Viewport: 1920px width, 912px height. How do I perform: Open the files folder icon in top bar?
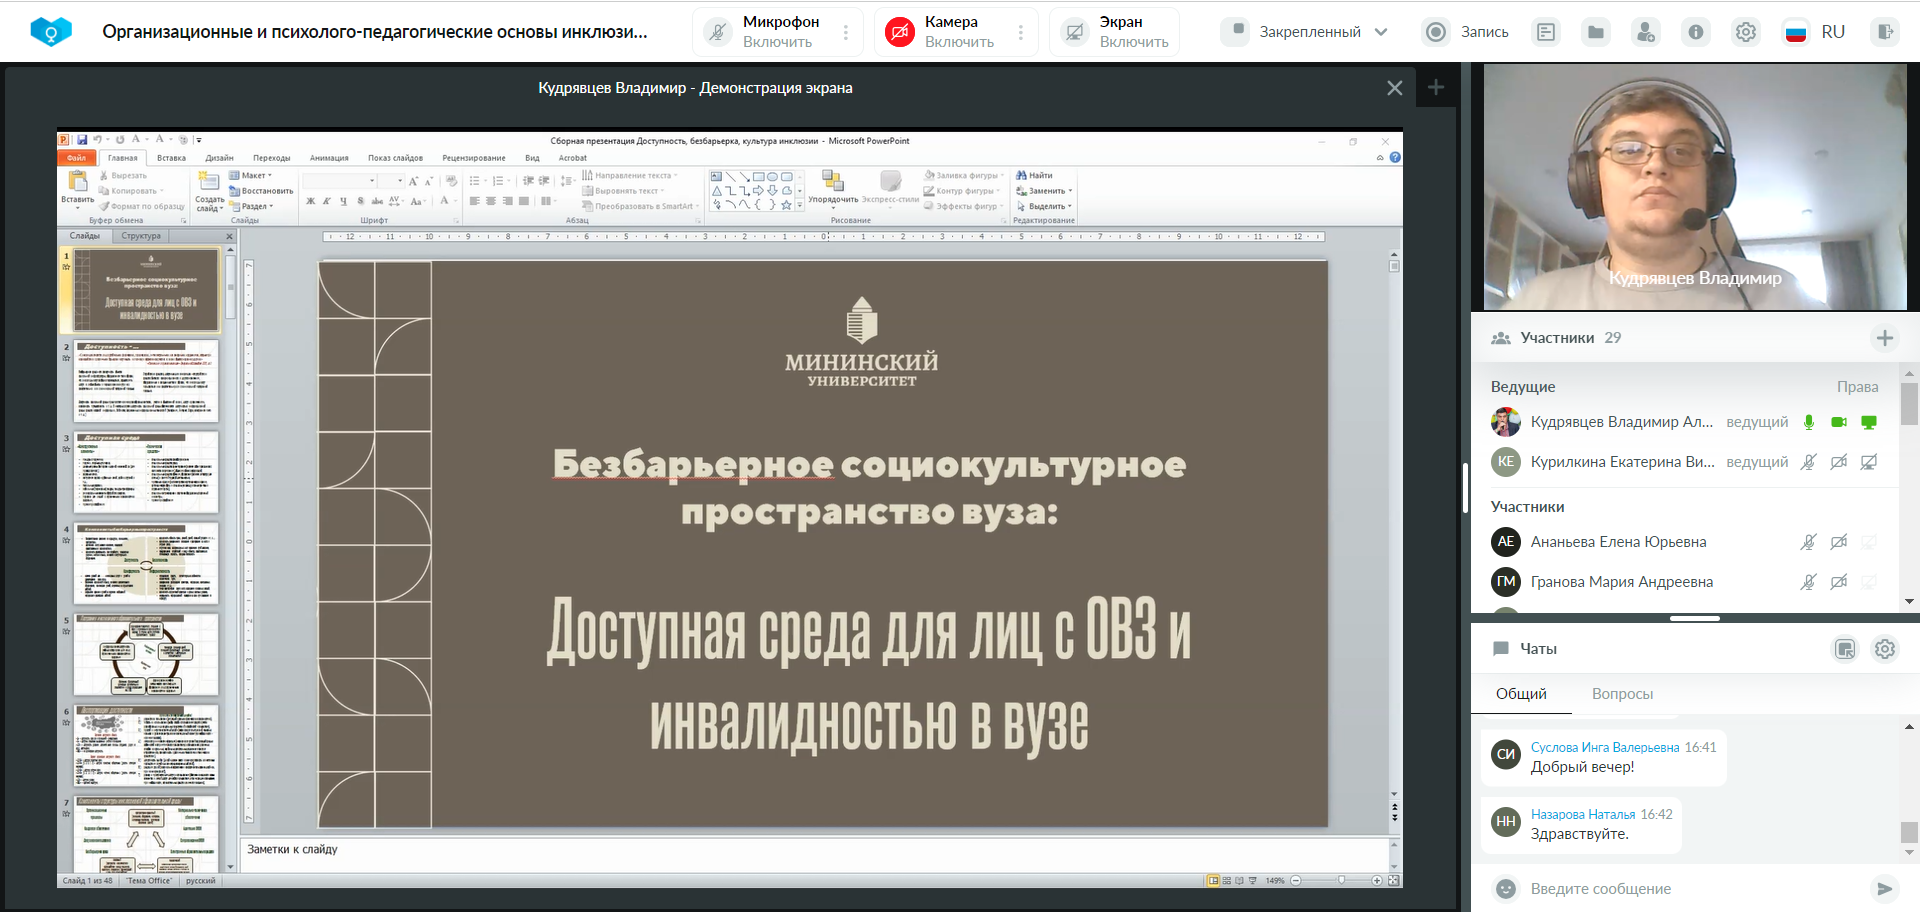[1596, 32]
